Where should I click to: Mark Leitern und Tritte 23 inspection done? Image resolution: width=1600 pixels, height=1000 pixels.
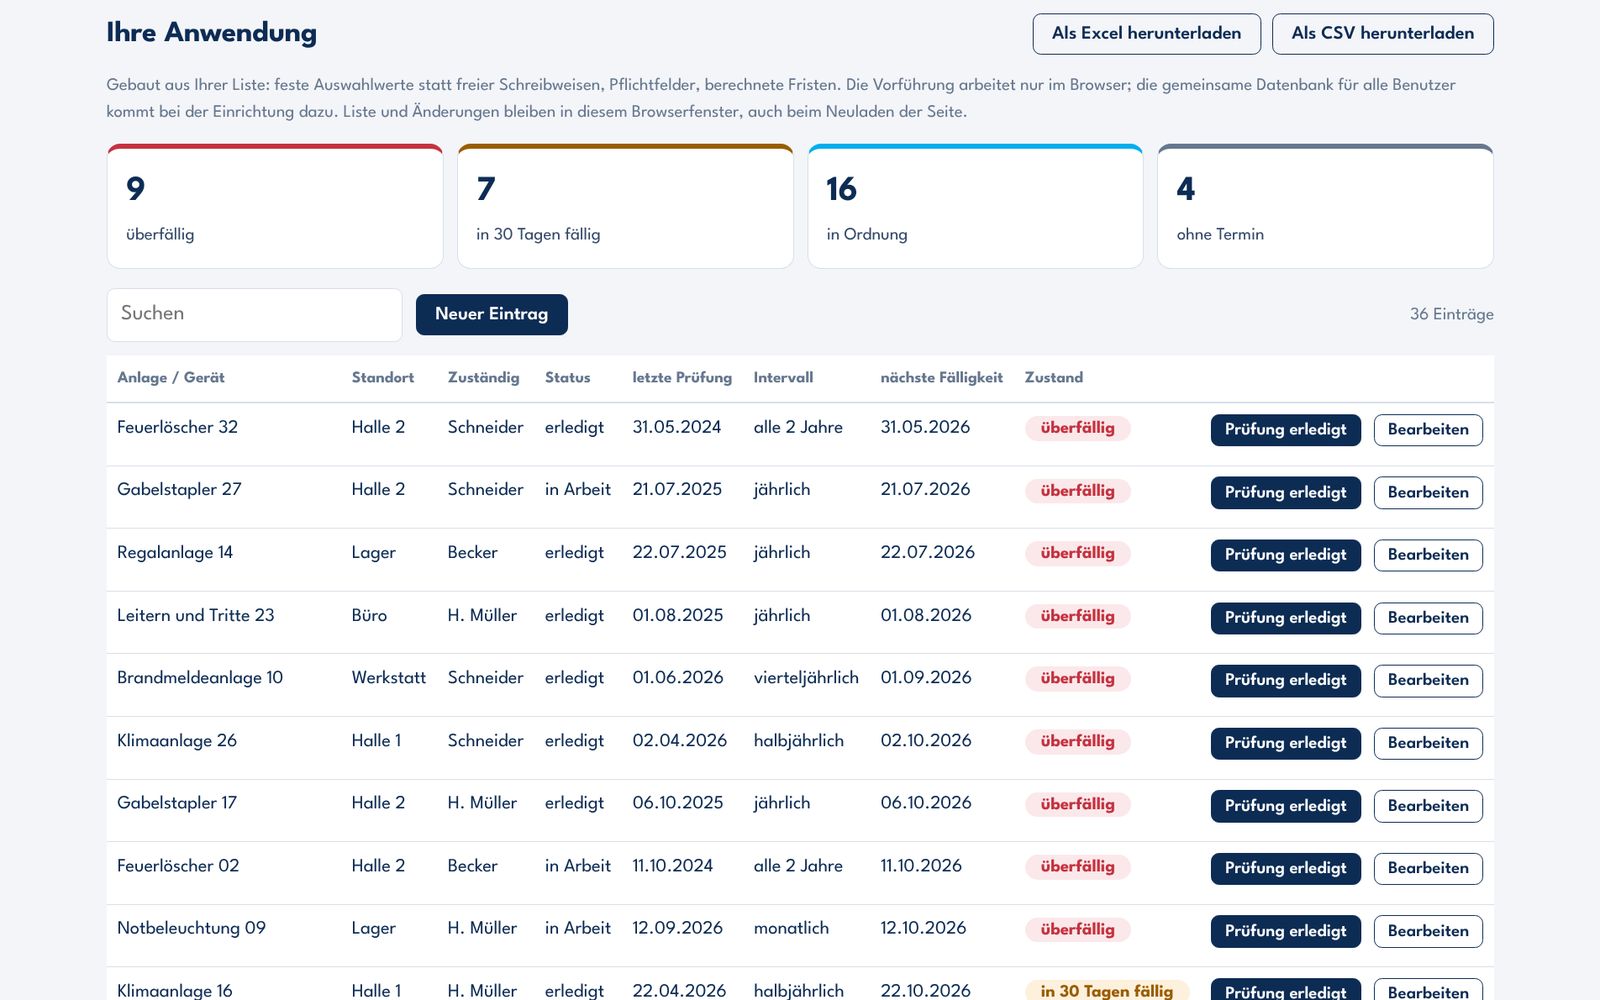[x=1285, y=618]
